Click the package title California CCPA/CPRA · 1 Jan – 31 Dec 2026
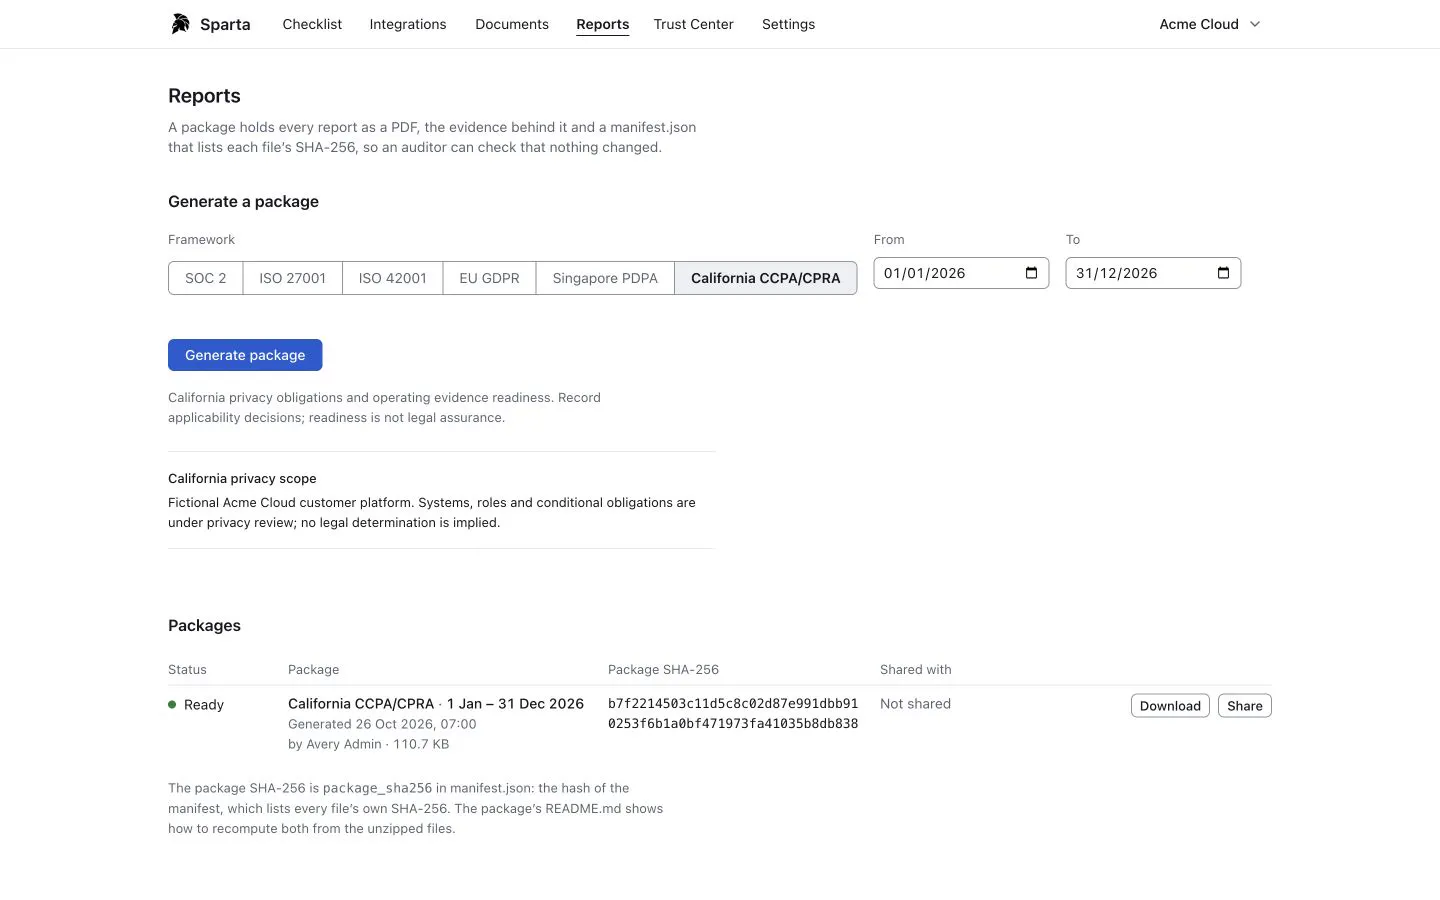 pos(436,704)
